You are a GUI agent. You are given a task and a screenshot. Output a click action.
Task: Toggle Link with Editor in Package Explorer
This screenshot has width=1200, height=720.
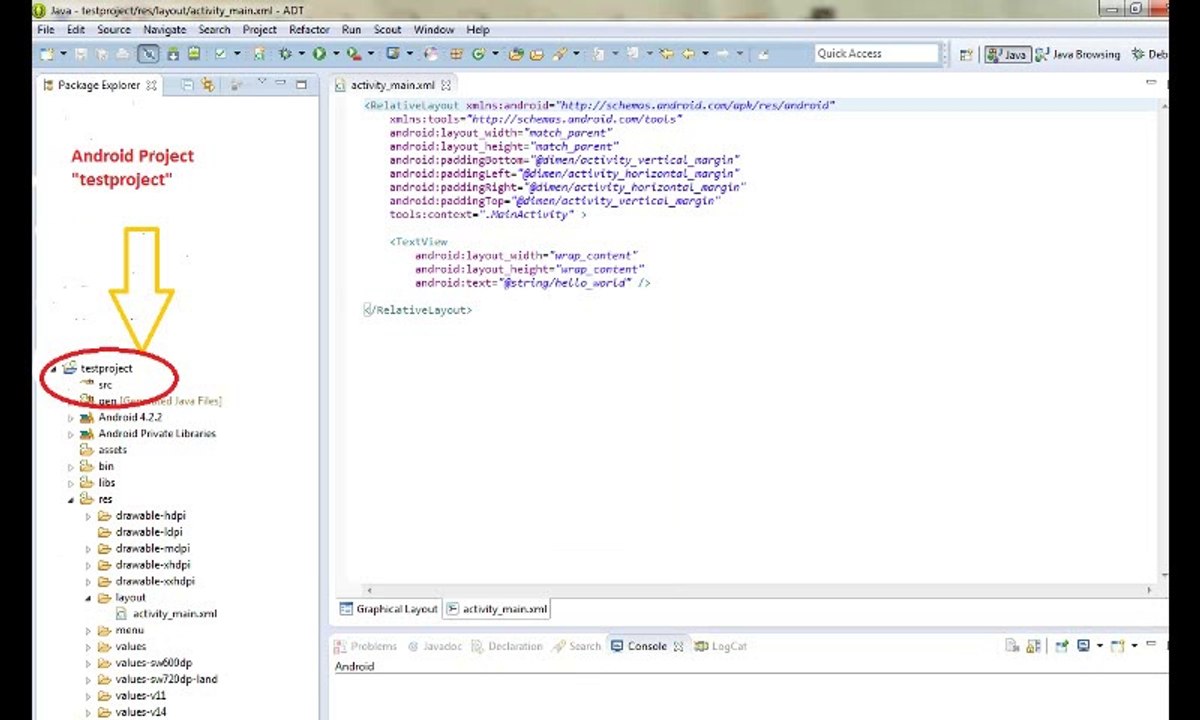(208, 85)
